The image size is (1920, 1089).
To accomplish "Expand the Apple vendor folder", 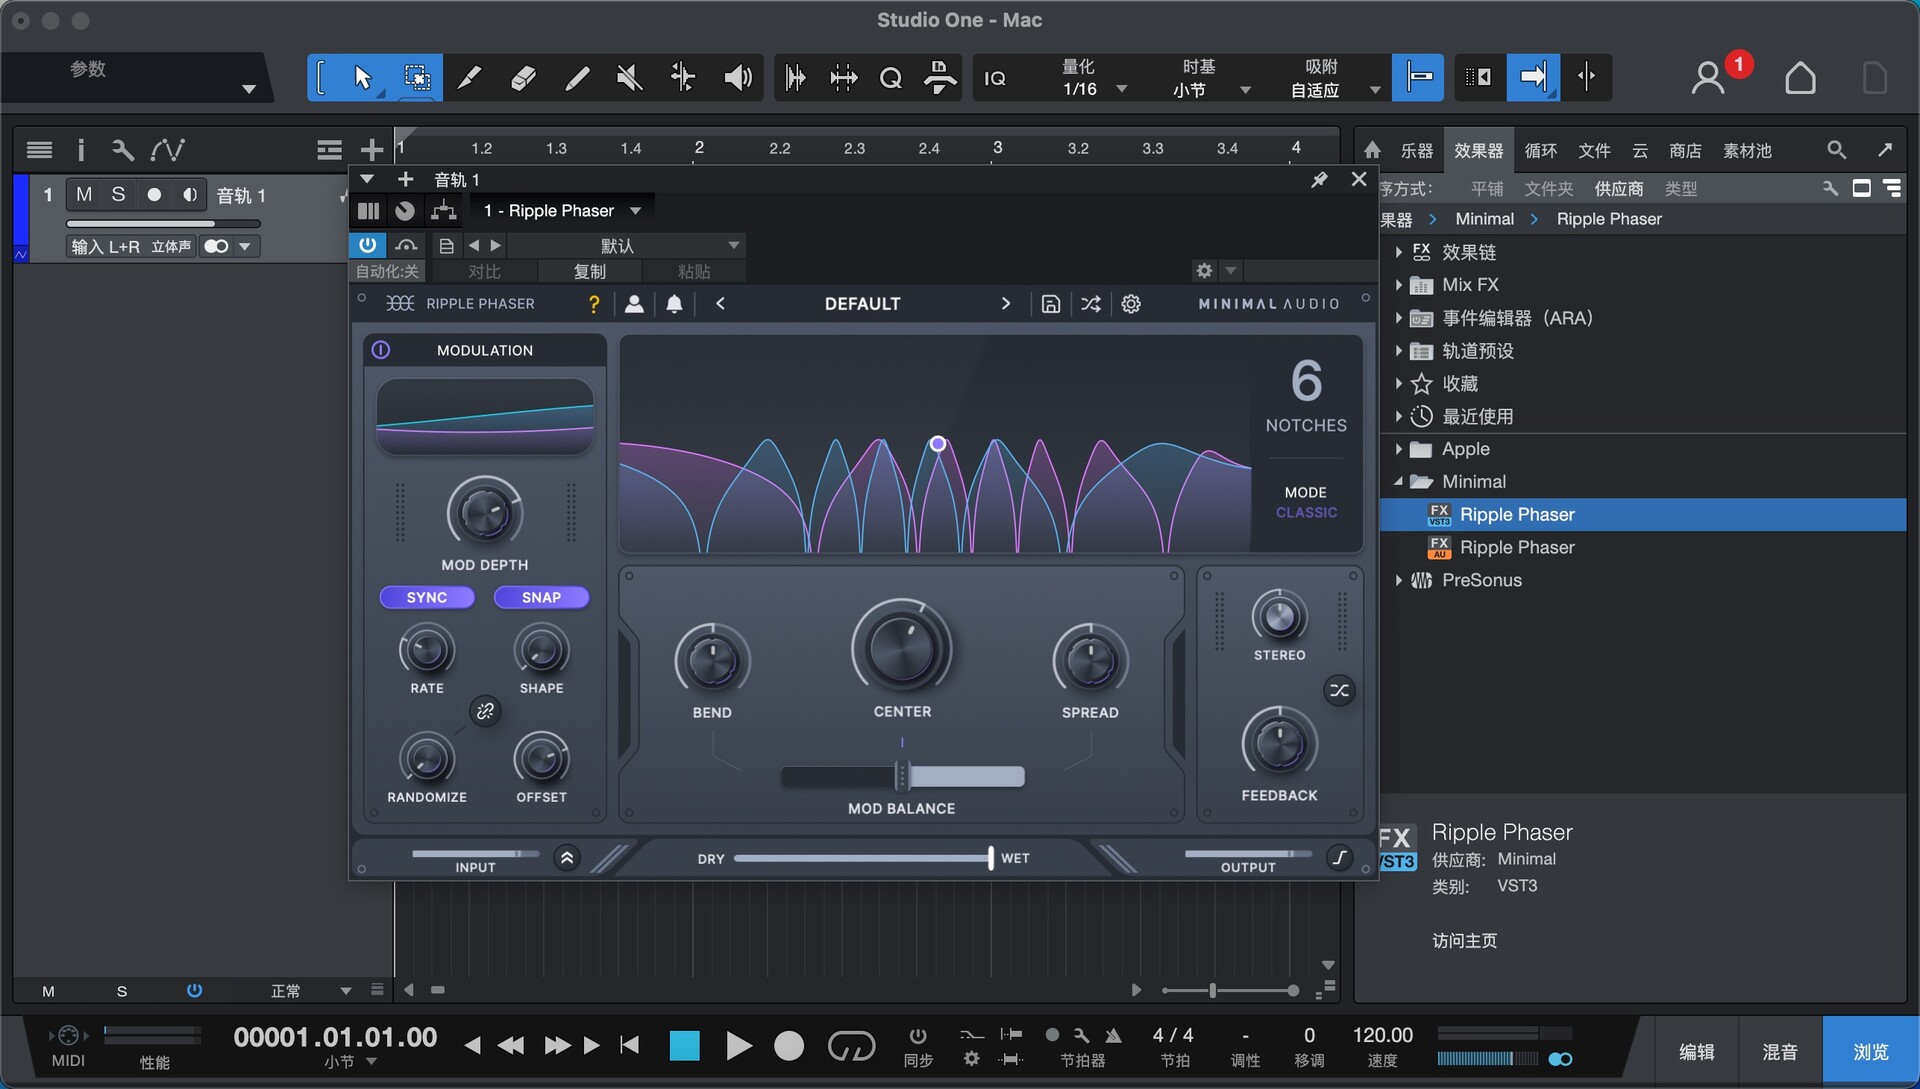I will coord(1398,449).
